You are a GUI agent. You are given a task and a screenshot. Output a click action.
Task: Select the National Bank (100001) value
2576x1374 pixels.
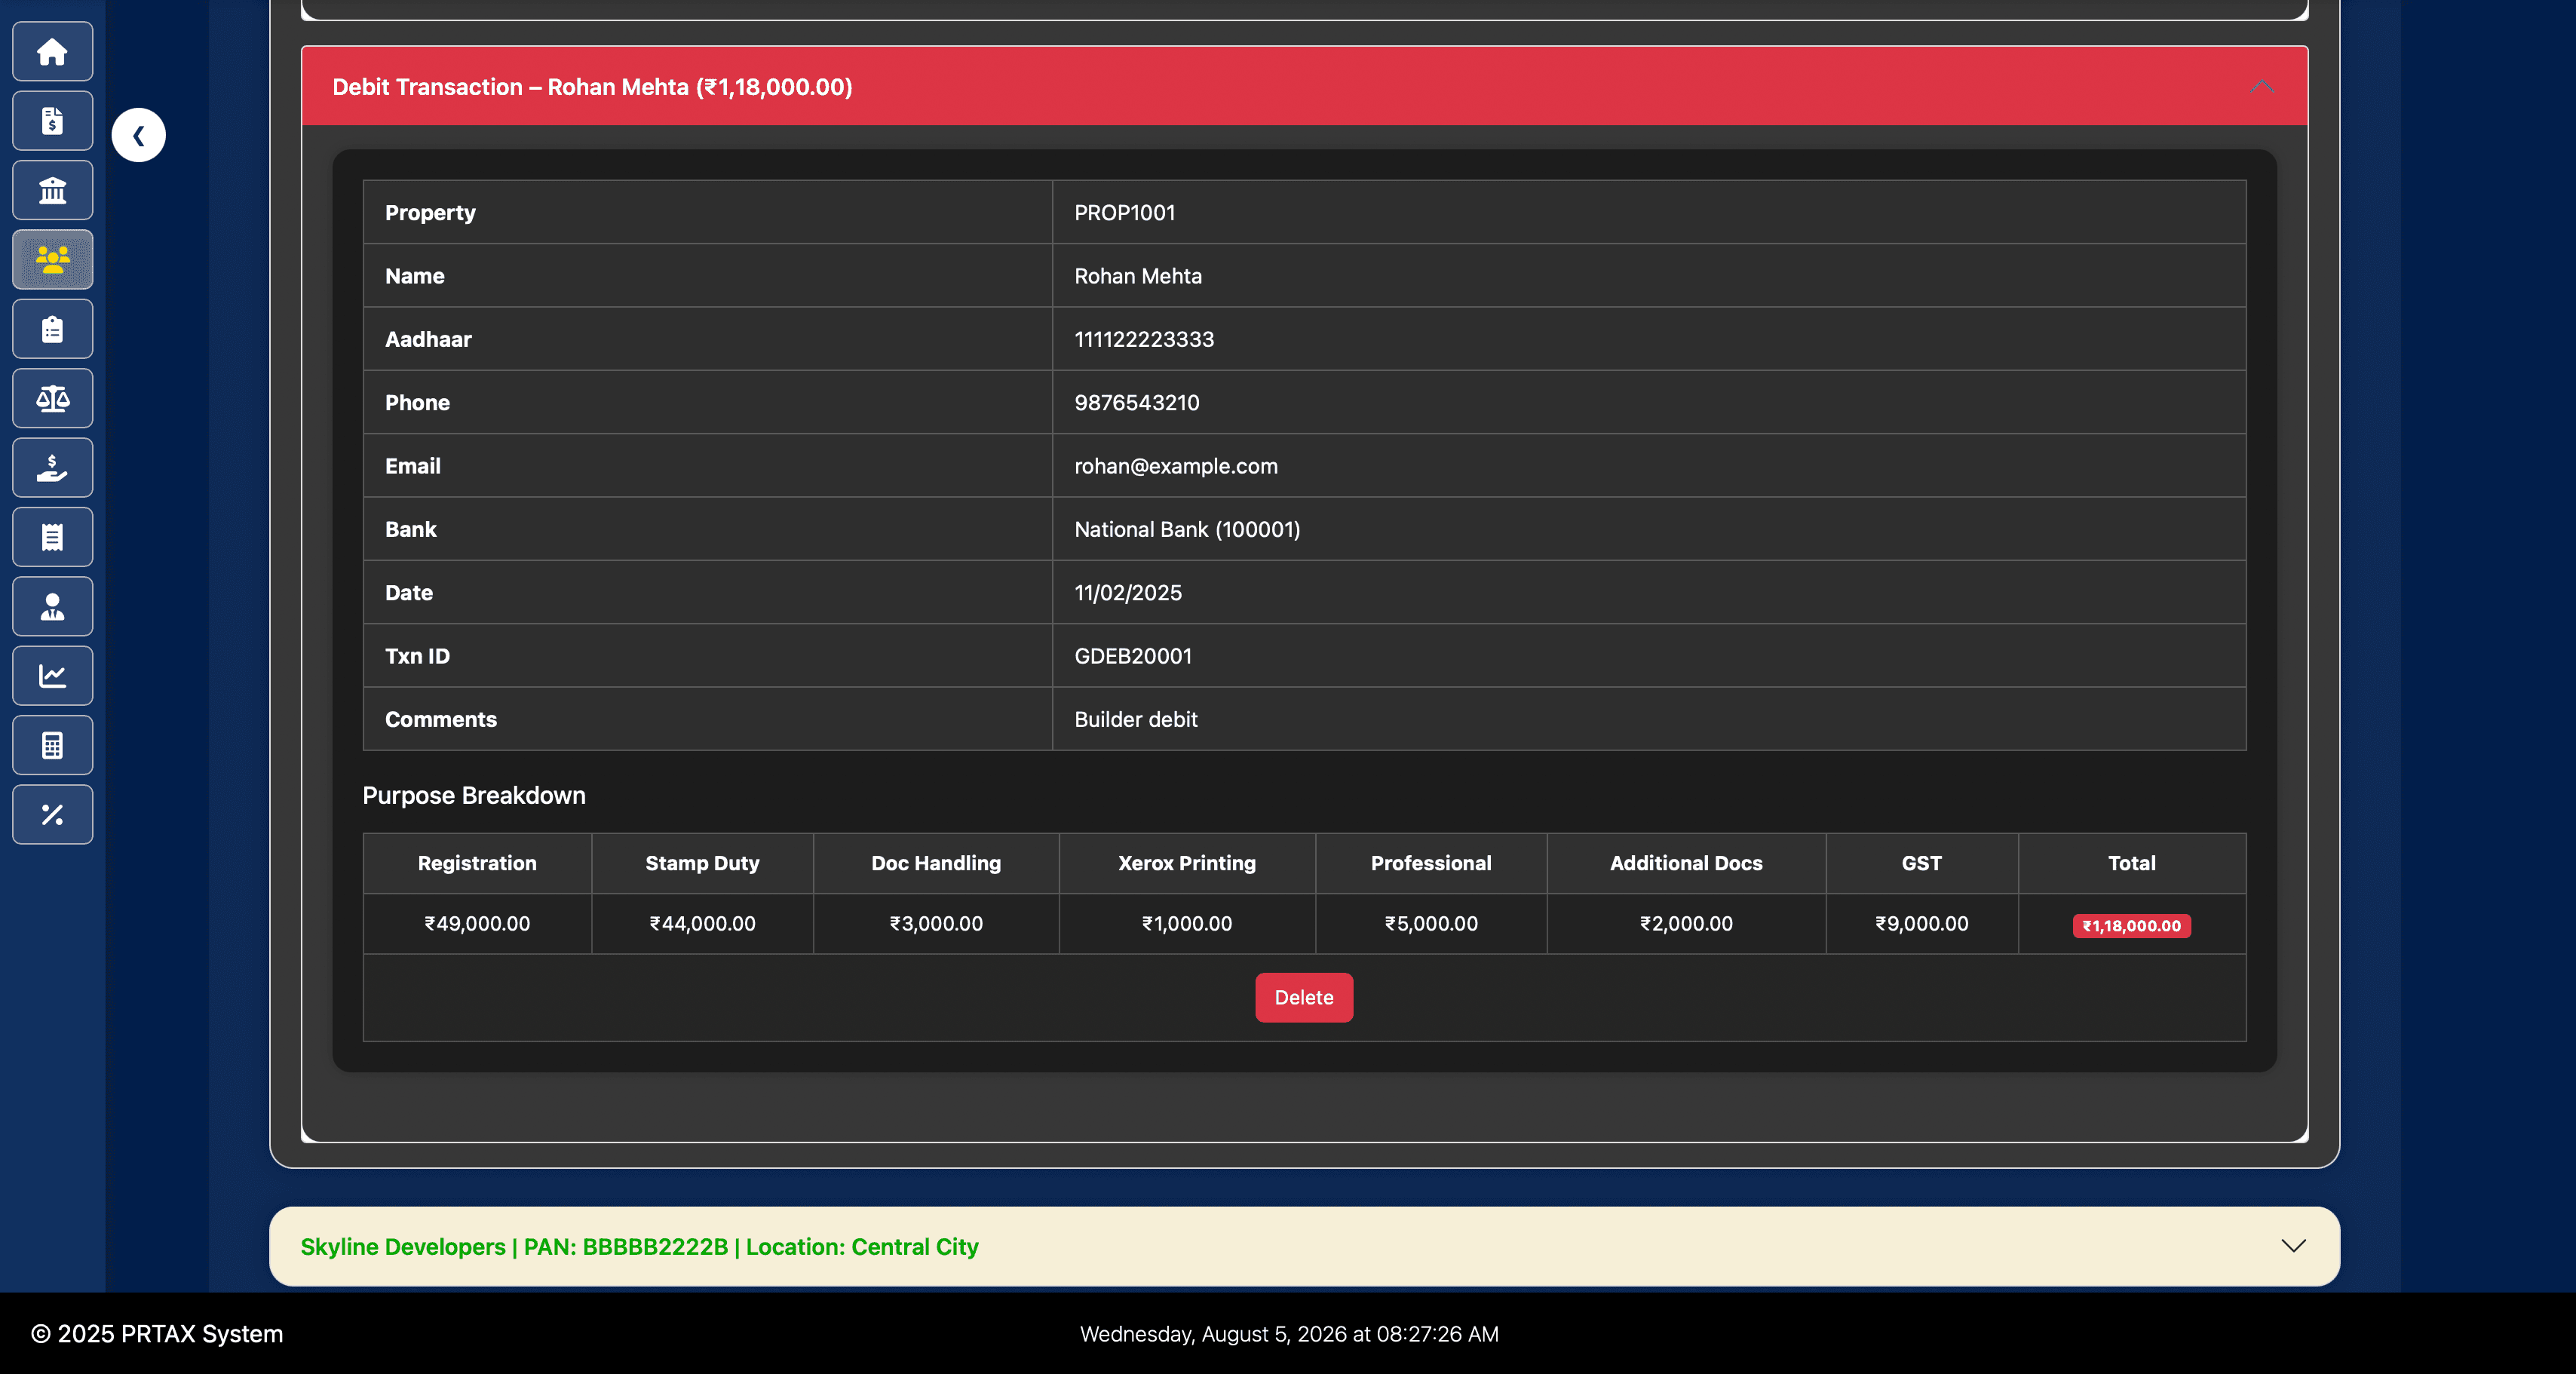coord(1187,529)
